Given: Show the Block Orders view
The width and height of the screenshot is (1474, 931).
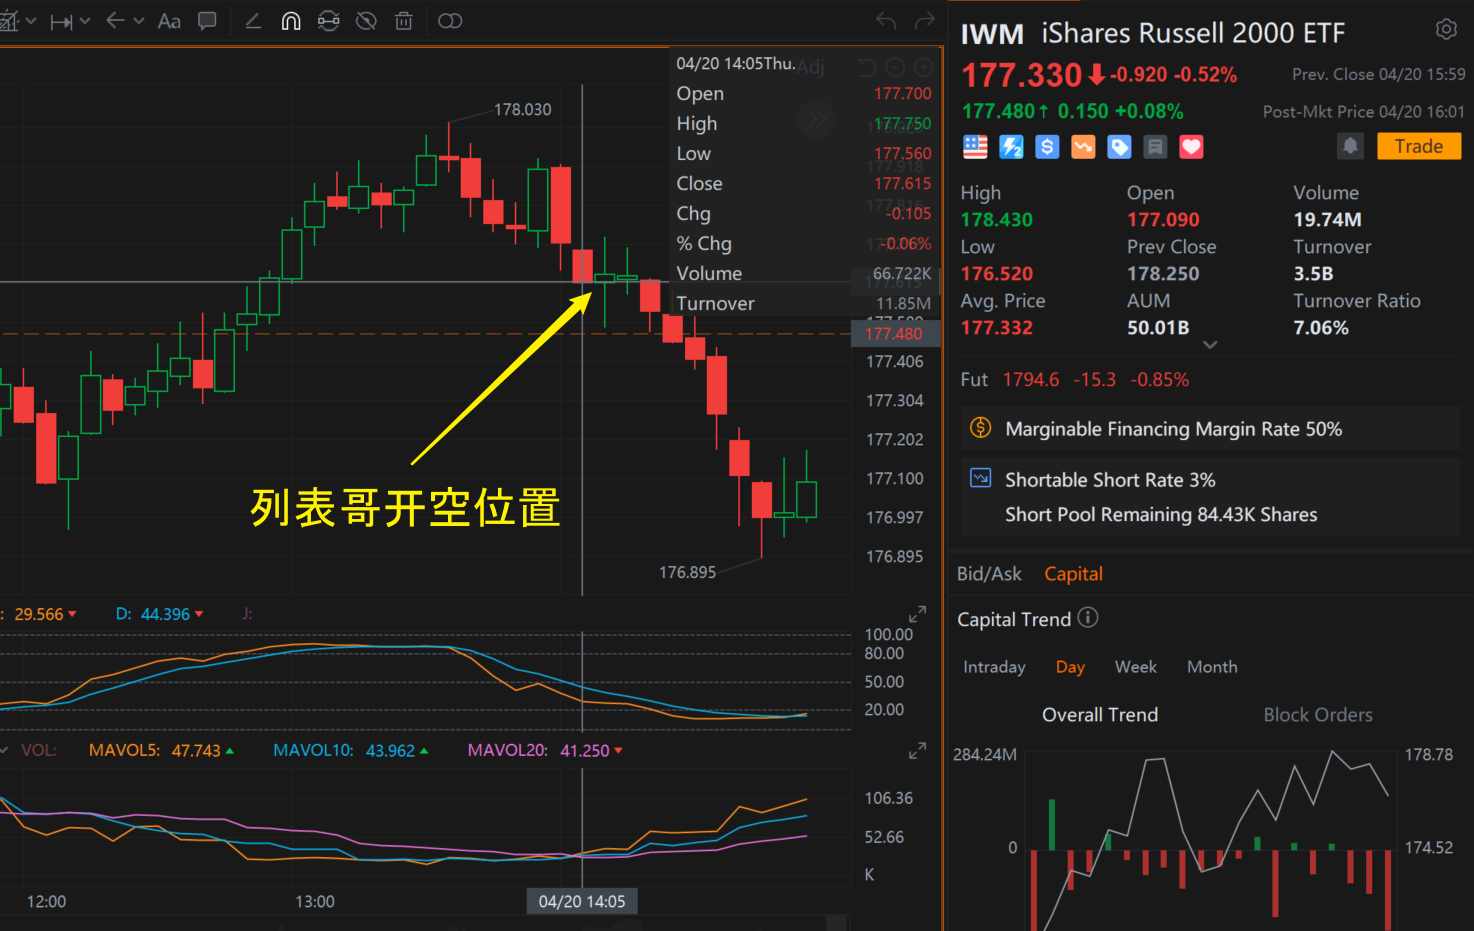Looking at the screenshot, I should pos(1318,715).
